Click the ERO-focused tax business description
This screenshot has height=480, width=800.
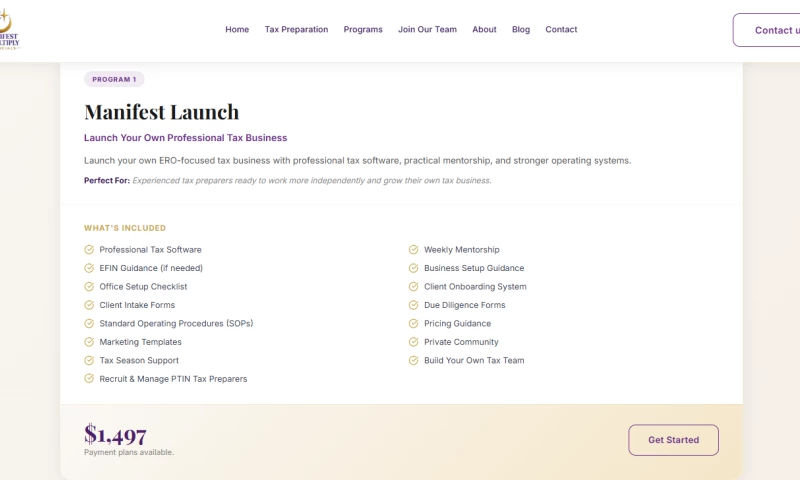[x=358, y=161]
